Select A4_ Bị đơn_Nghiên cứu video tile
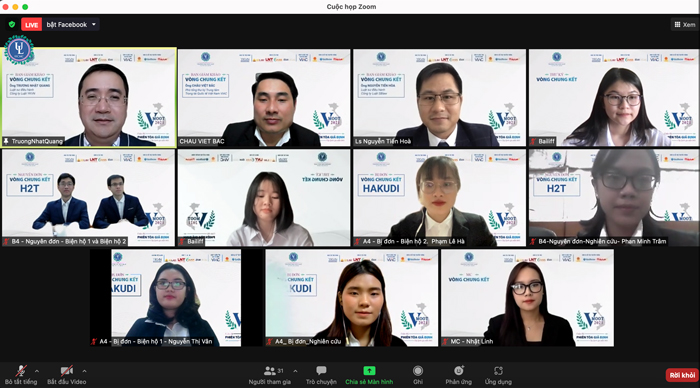This screenshot has height=388, width=700. 352,298
